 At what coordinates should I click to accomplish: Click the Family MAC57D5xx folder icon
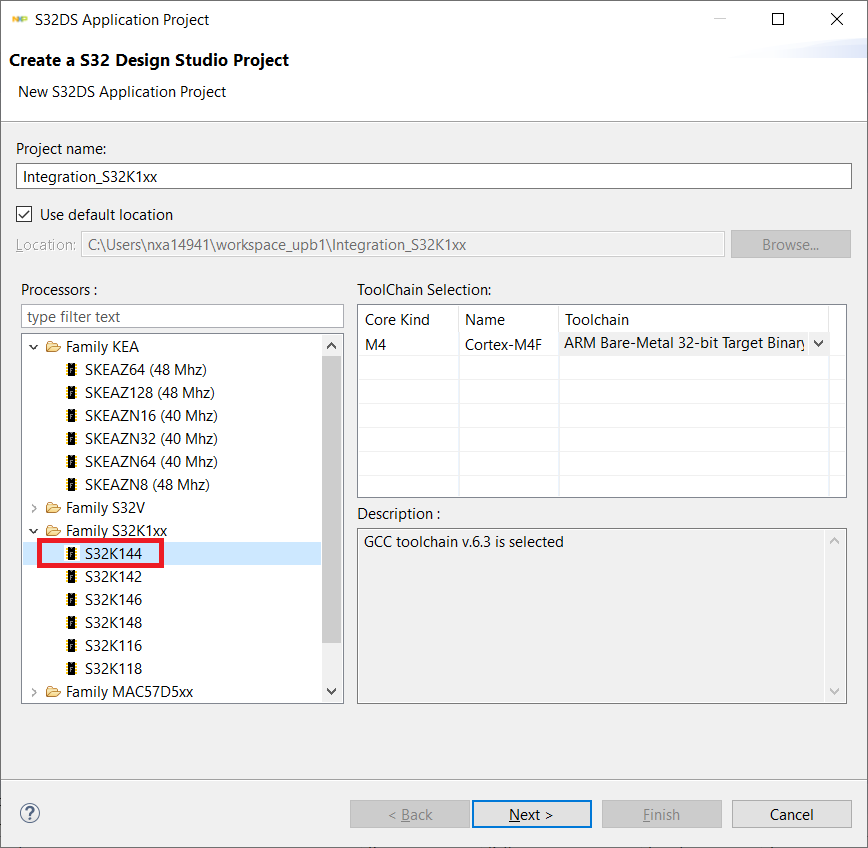point(53,692)
